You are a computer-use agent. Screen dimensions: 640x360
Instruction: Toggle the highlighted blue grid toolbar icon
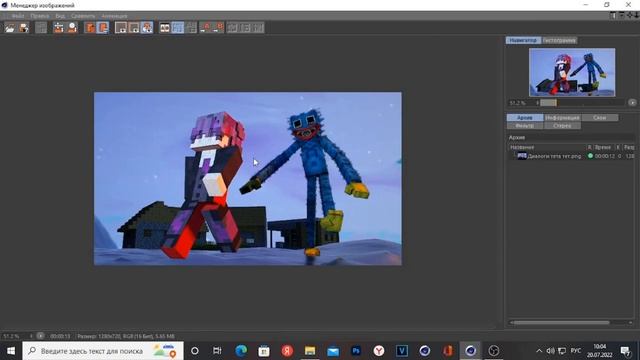coord(178,28)
